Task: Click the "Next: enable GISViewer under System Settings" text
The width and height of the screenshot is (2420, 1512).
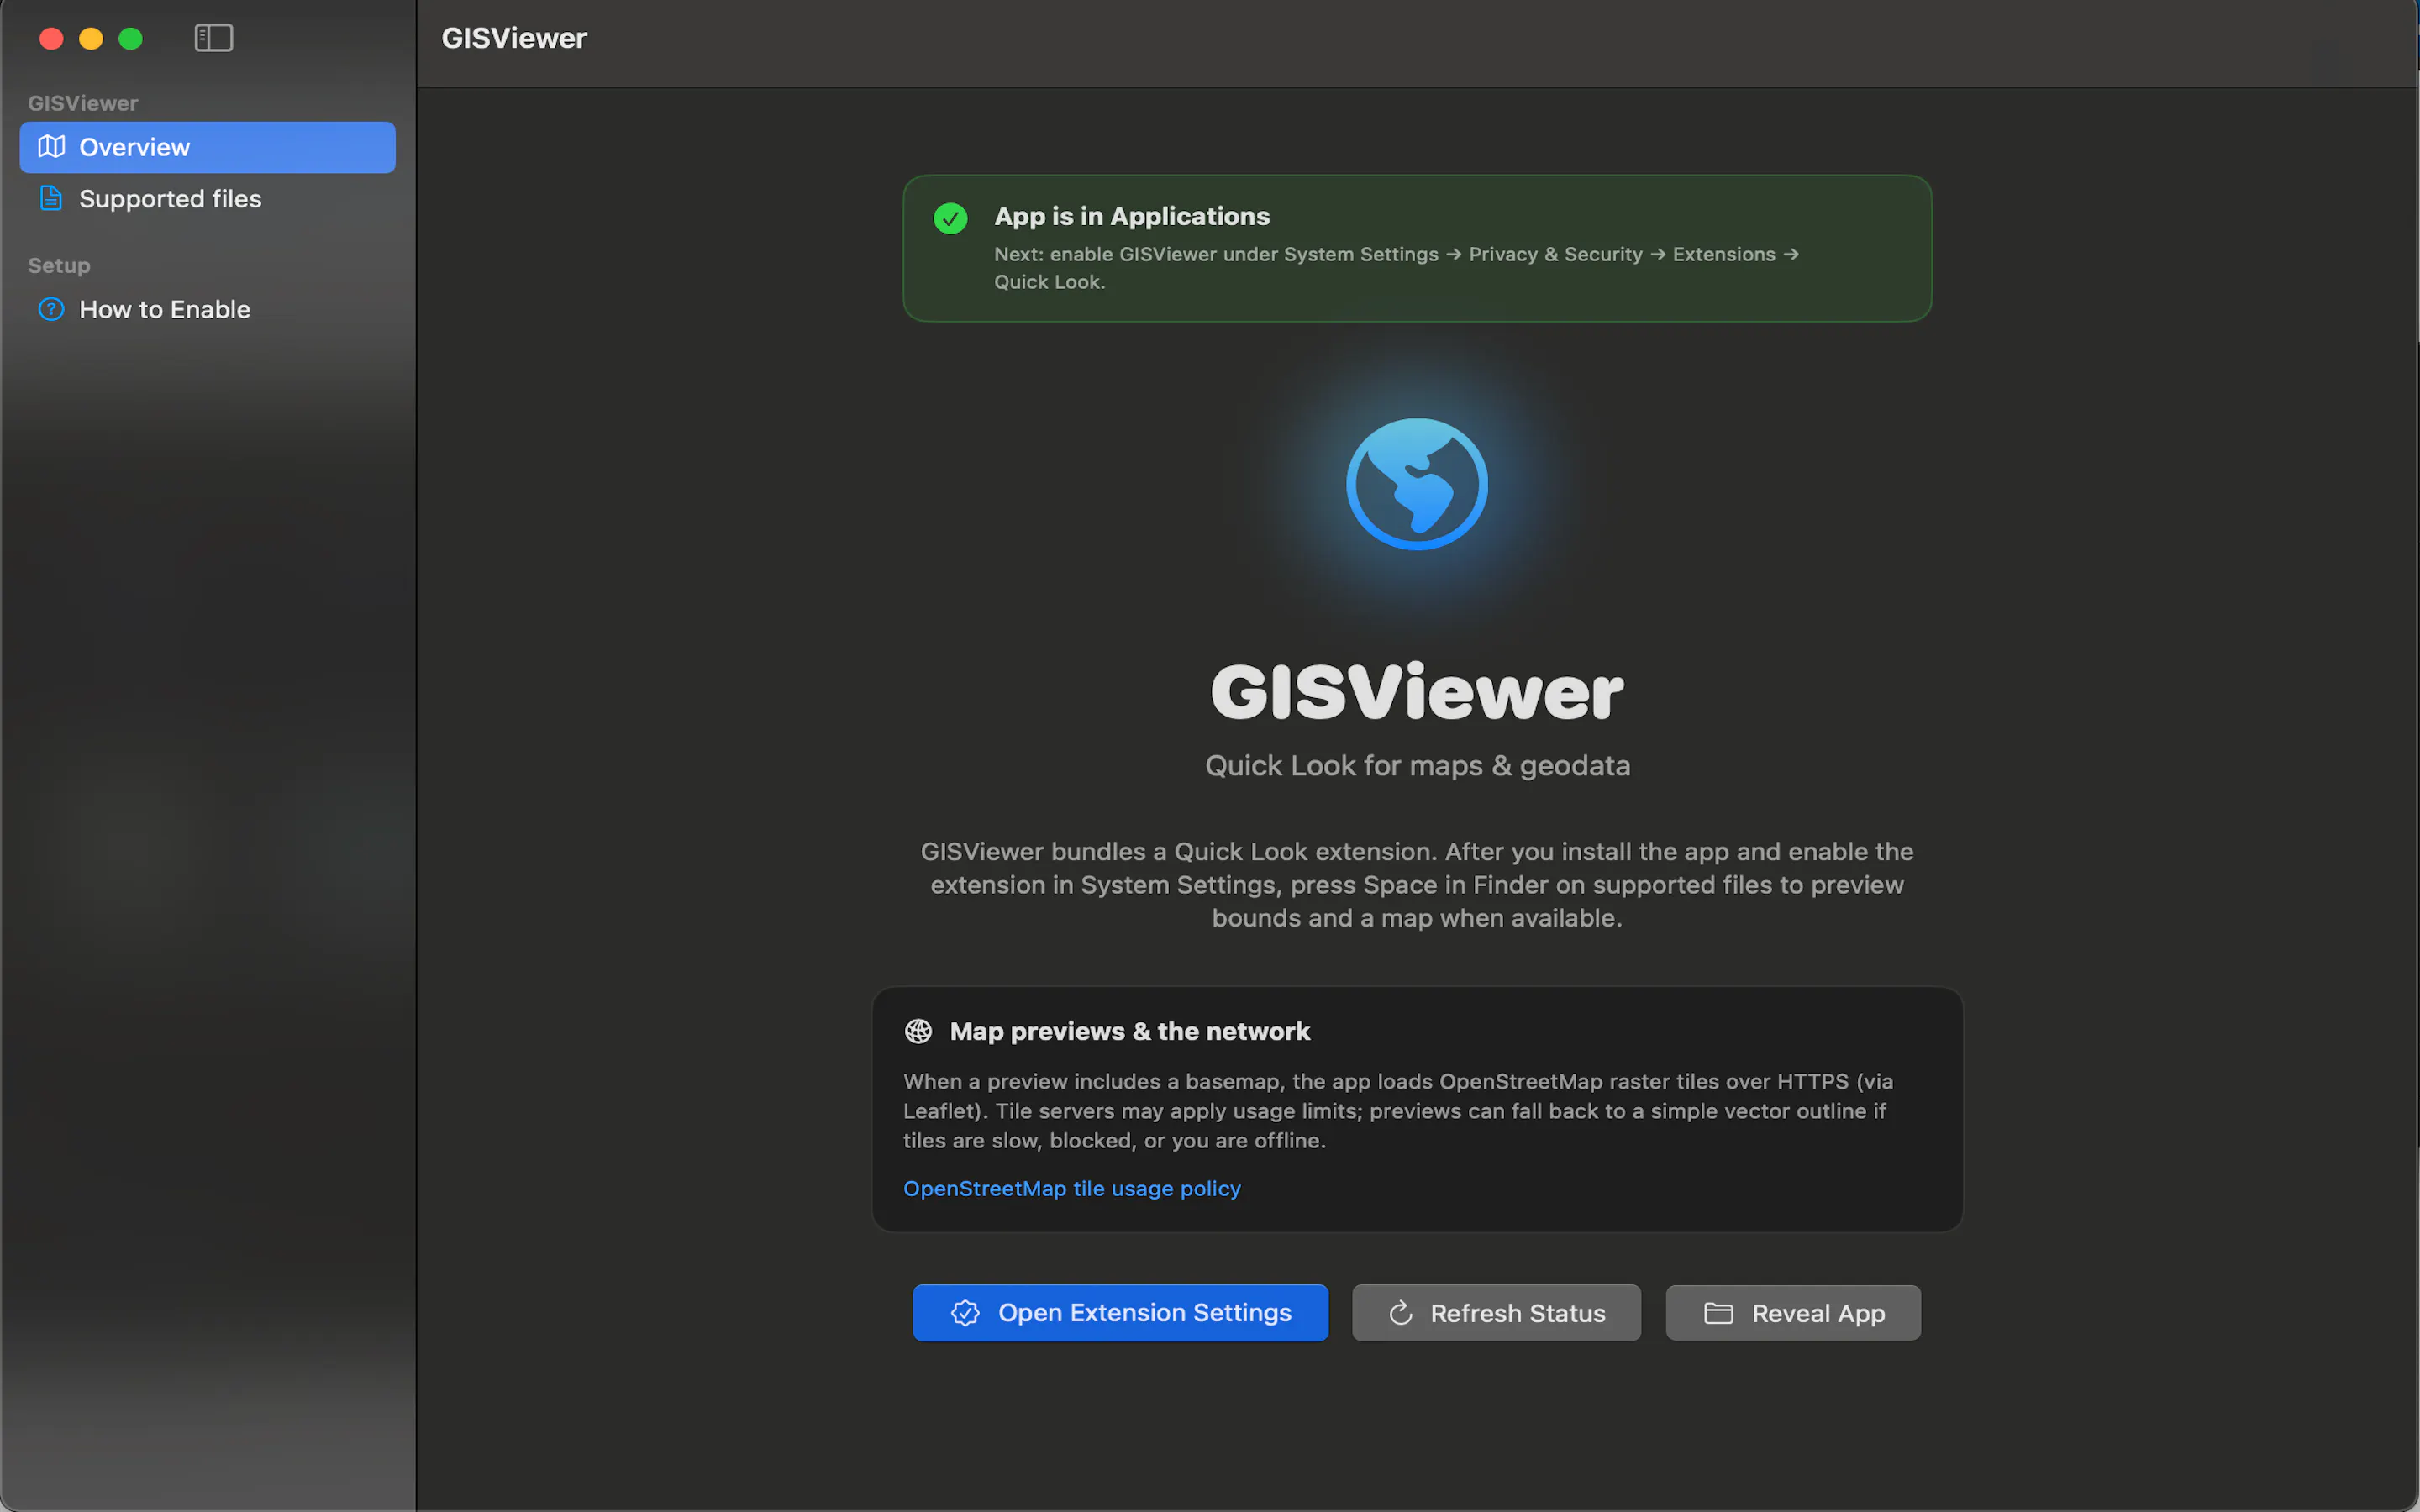Action: 1396,268
